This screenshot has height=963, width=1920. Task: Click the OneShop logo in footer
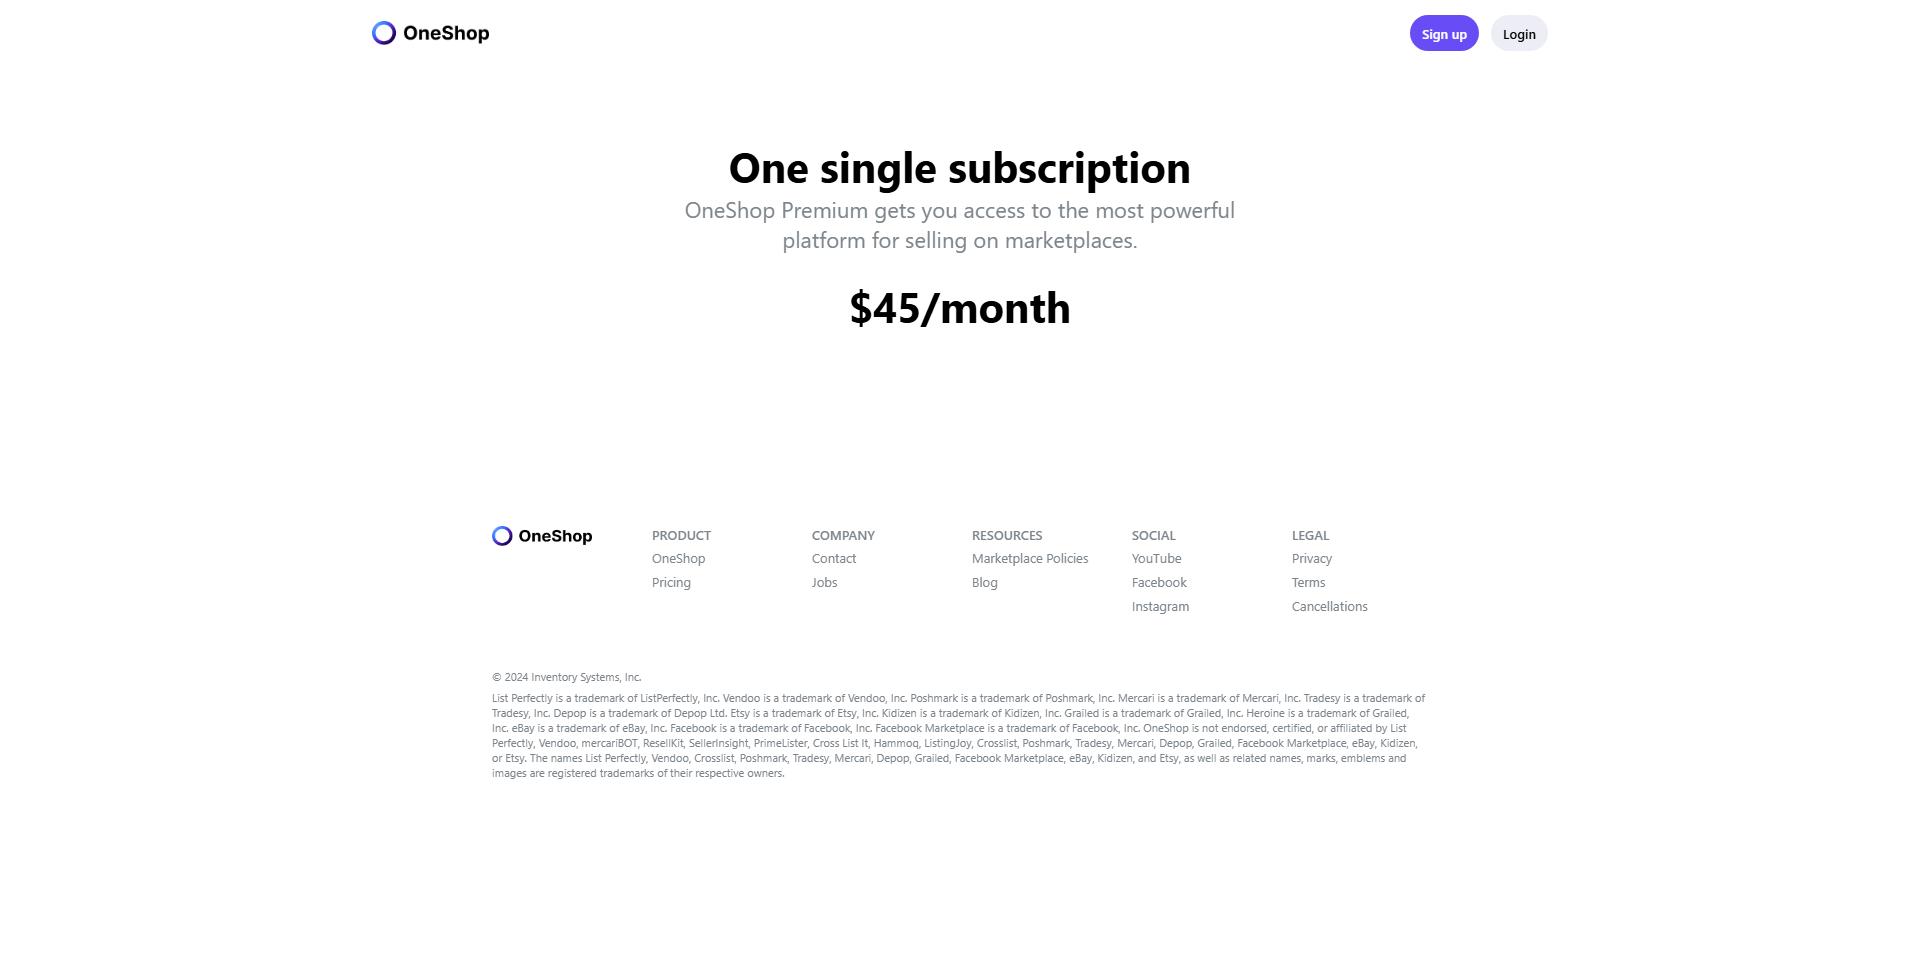click(542, 536)
